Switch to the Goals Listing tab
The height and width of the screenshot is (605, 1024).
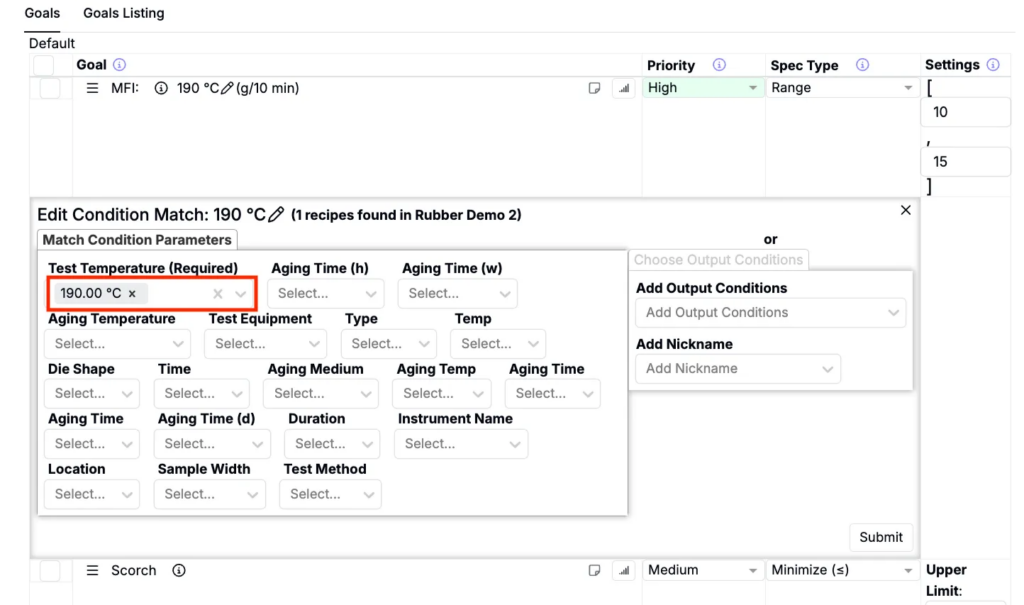tap(124, 13)
